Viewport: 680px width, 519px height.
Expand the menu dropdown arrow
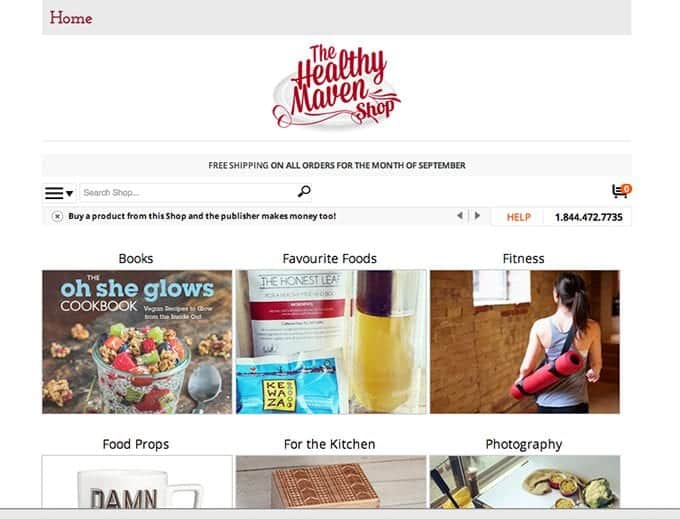[69, 193]
